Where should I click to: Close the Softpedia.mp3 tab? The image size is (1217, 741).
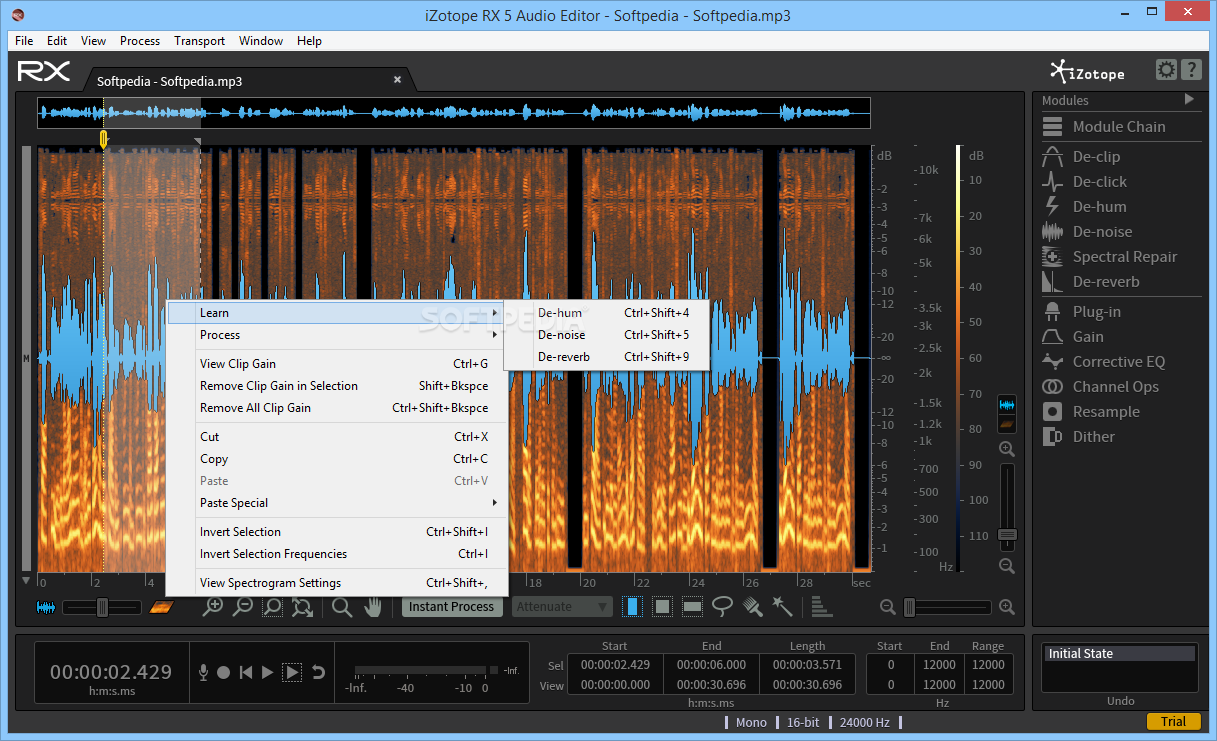click(397, 80)
